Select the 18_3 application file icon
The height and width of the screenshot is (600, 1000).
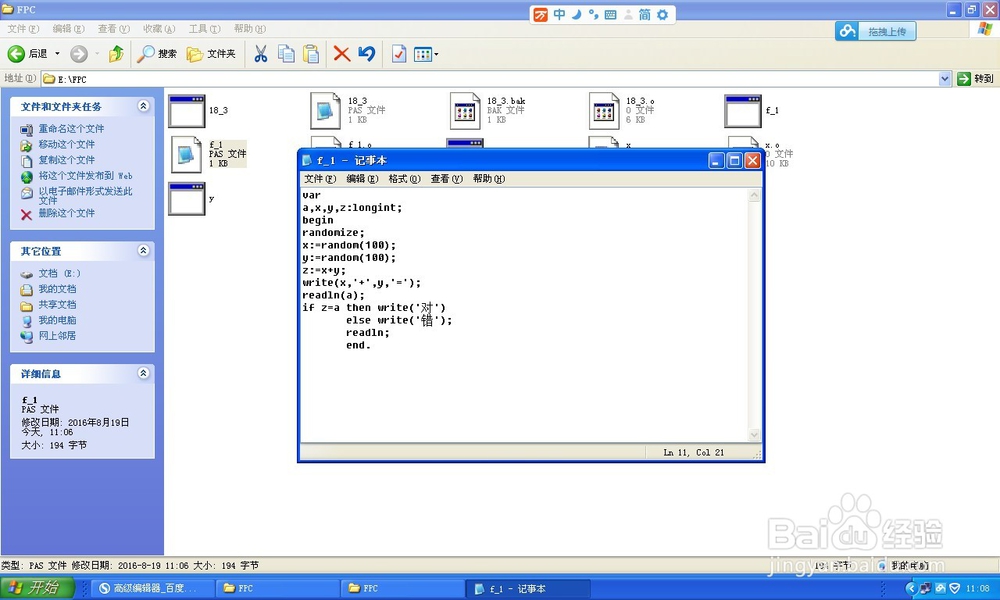click(187, 111)
